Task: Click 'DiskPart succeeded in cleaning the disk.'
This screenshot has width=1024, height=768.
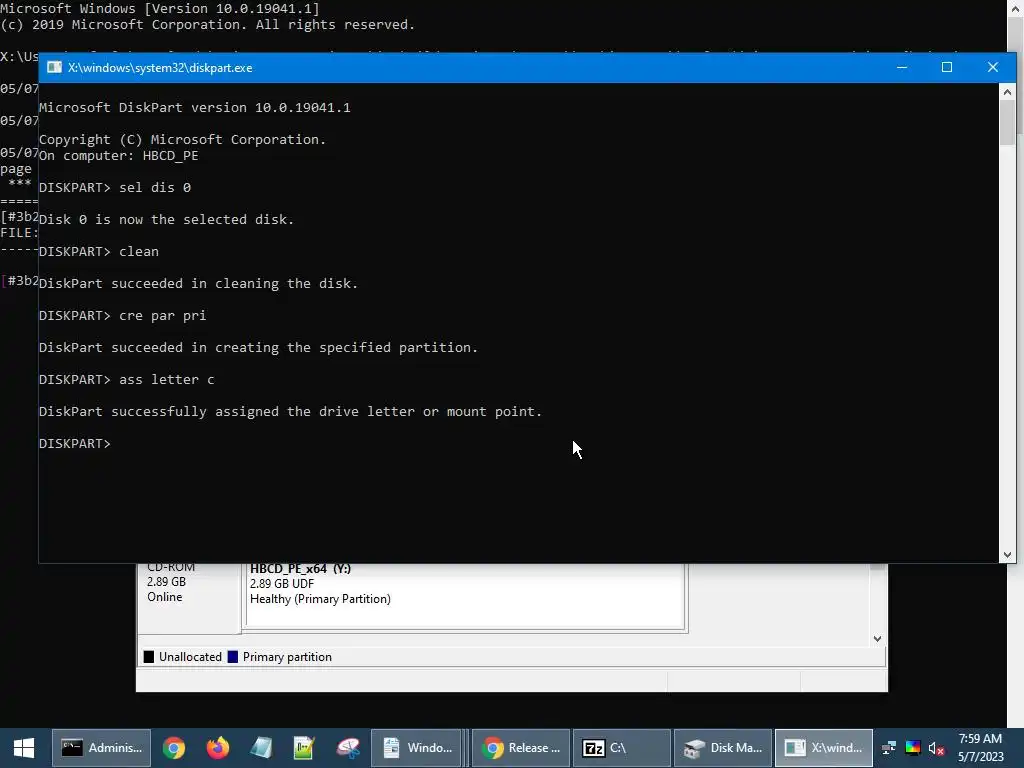Action: [199, 283]
